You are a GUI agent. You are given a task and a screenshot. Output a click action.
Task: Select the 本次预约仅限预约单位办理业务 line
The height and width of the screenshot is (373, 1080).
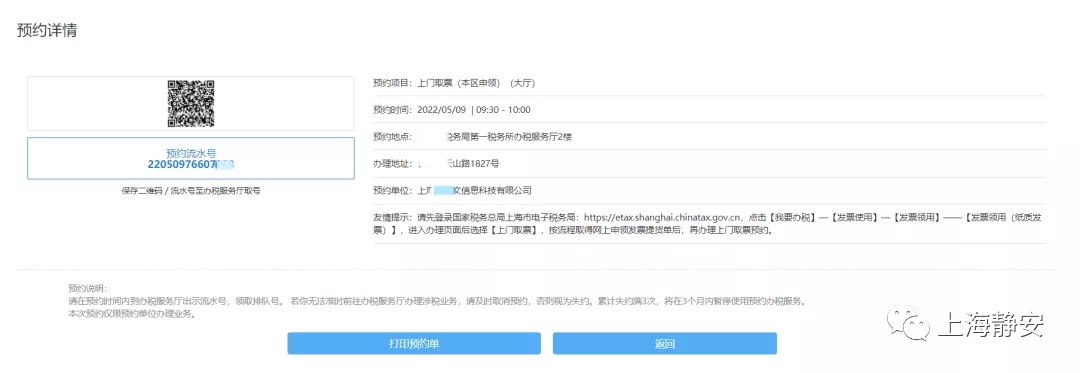tap(132, 315)
